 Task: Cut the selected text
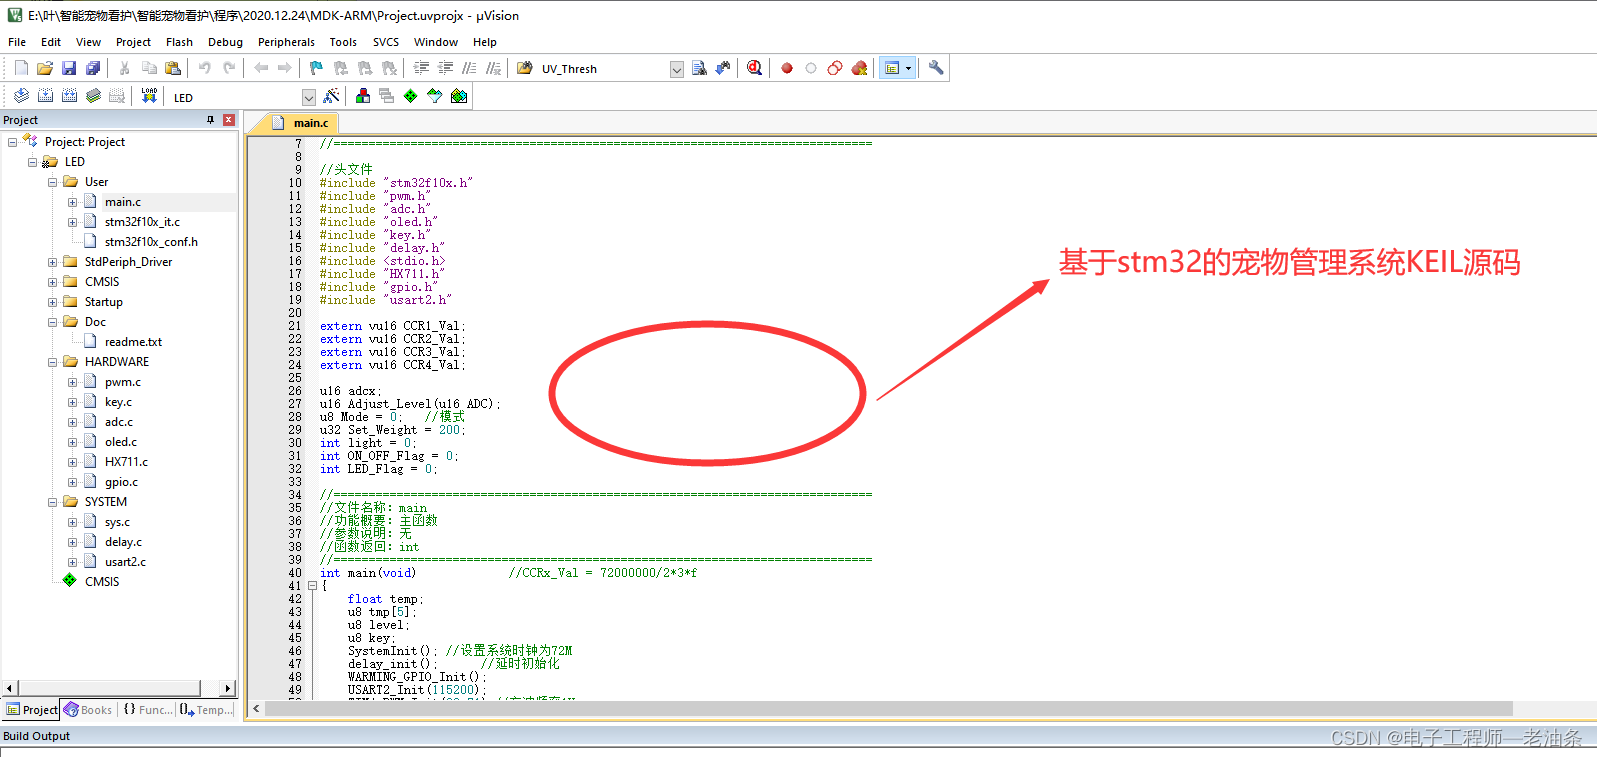click(x=125, y=68)
